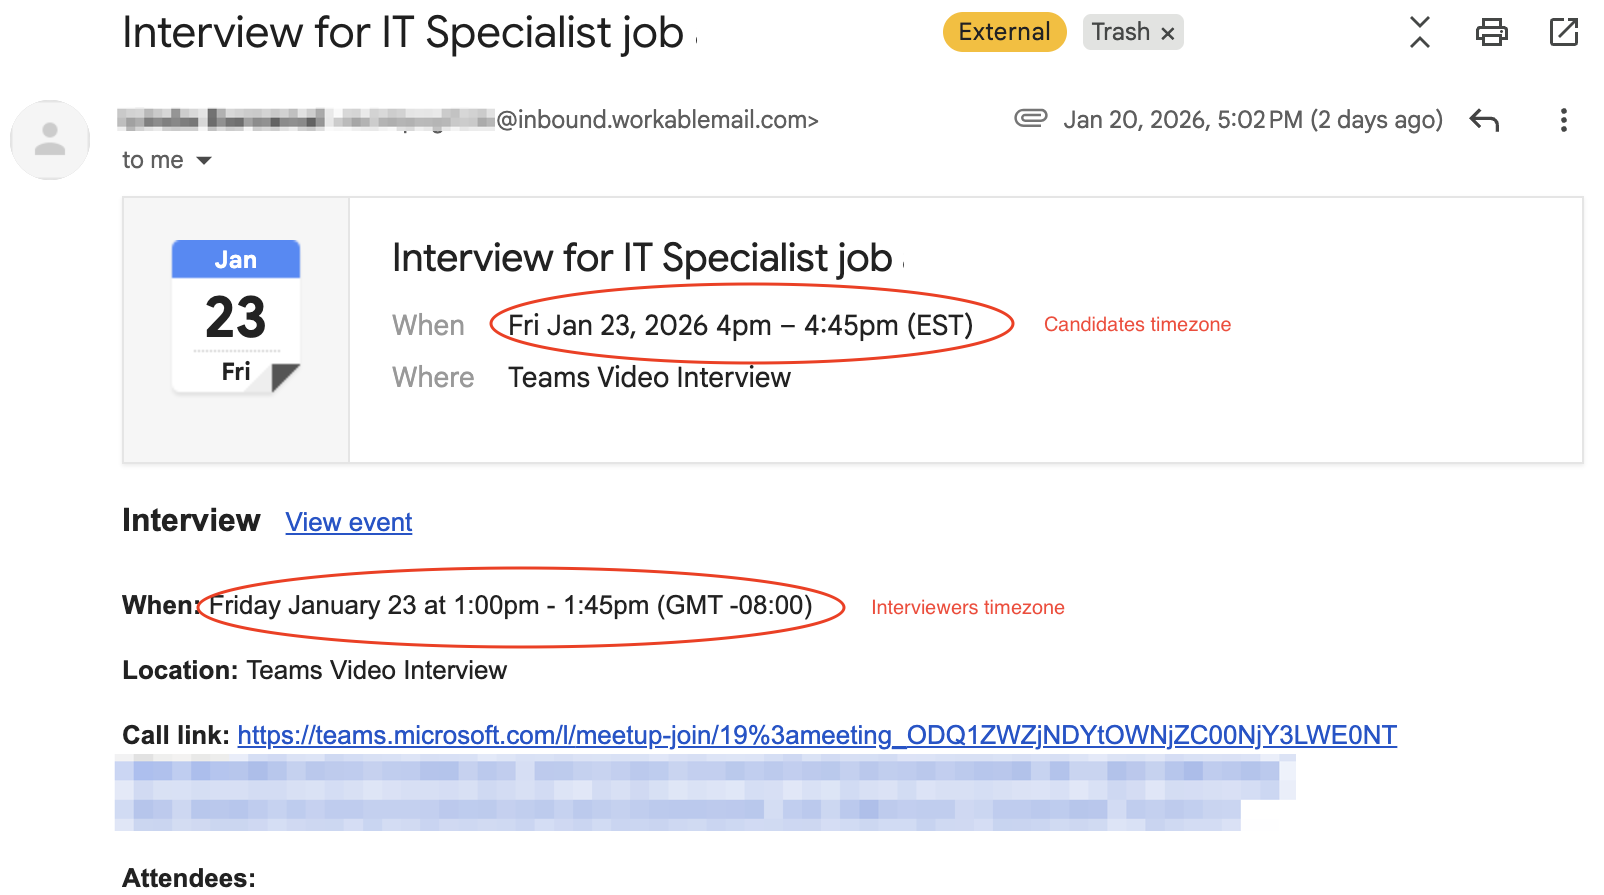1604x895 pixels.
Task: Print this interview email
Action: 1491,32
